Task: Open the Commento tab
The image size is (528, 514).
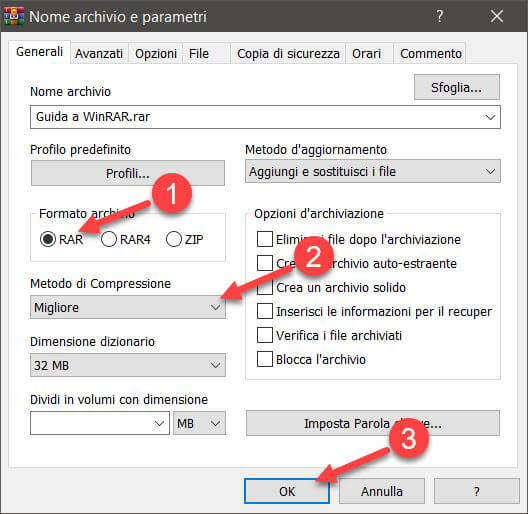Action: point(430,53)
